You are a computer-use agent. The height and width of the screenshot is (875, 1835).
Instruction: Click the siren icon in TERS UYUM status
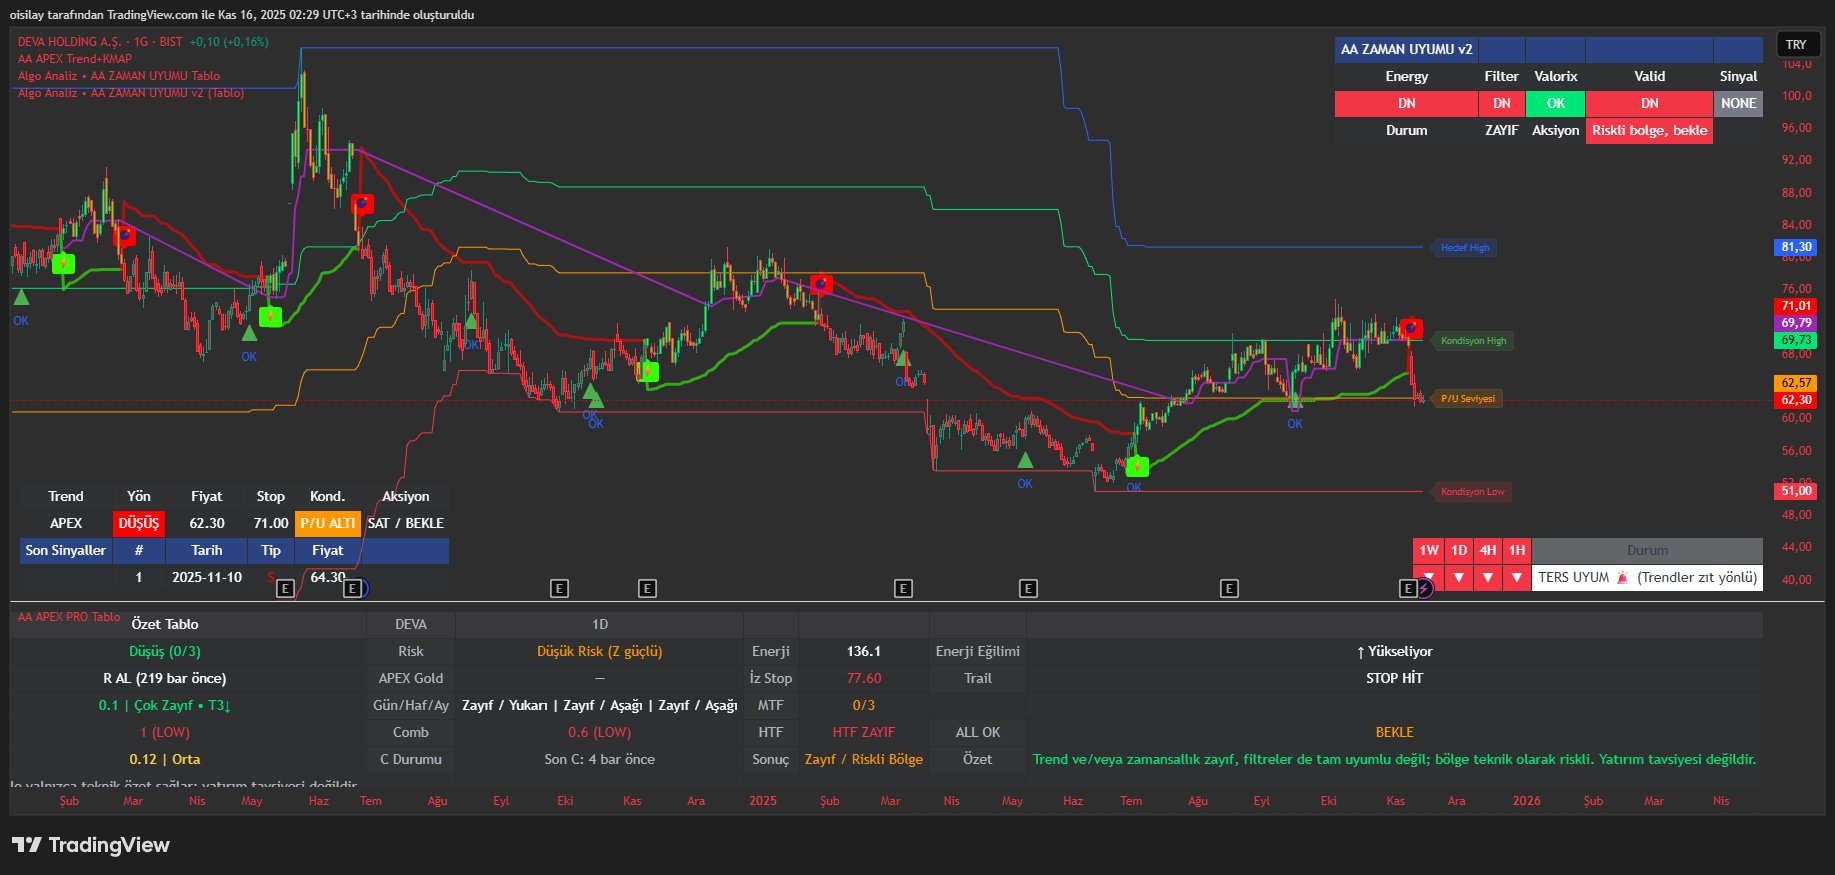(x=1622, y=577)
